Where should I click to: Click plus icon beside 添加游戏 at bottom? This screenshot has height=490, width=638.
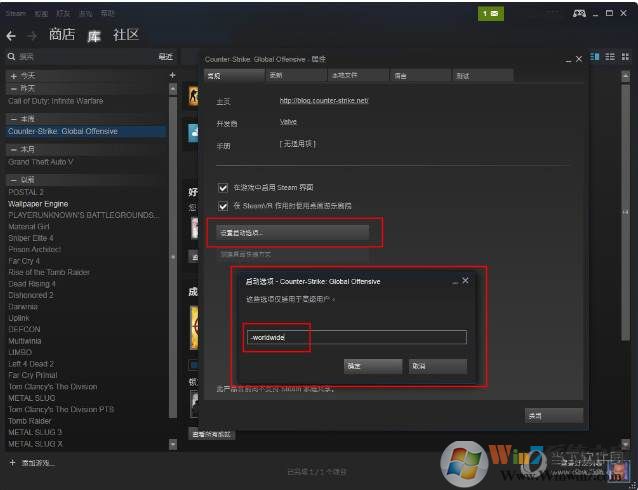click(x=13, y=463)
